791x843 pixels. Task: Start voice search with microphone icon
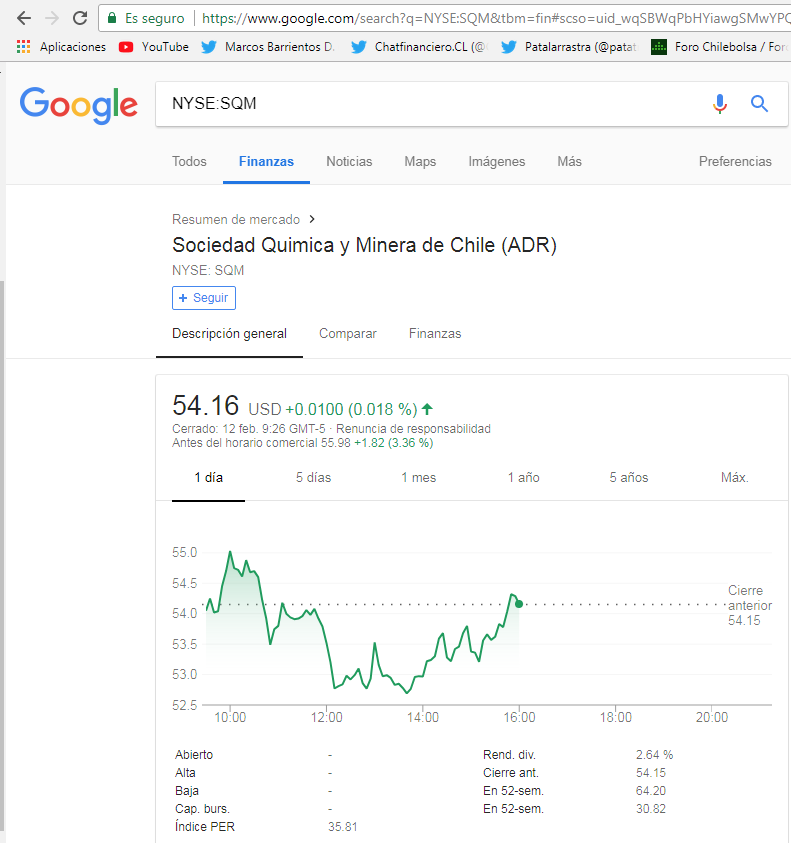pos(719,103)
